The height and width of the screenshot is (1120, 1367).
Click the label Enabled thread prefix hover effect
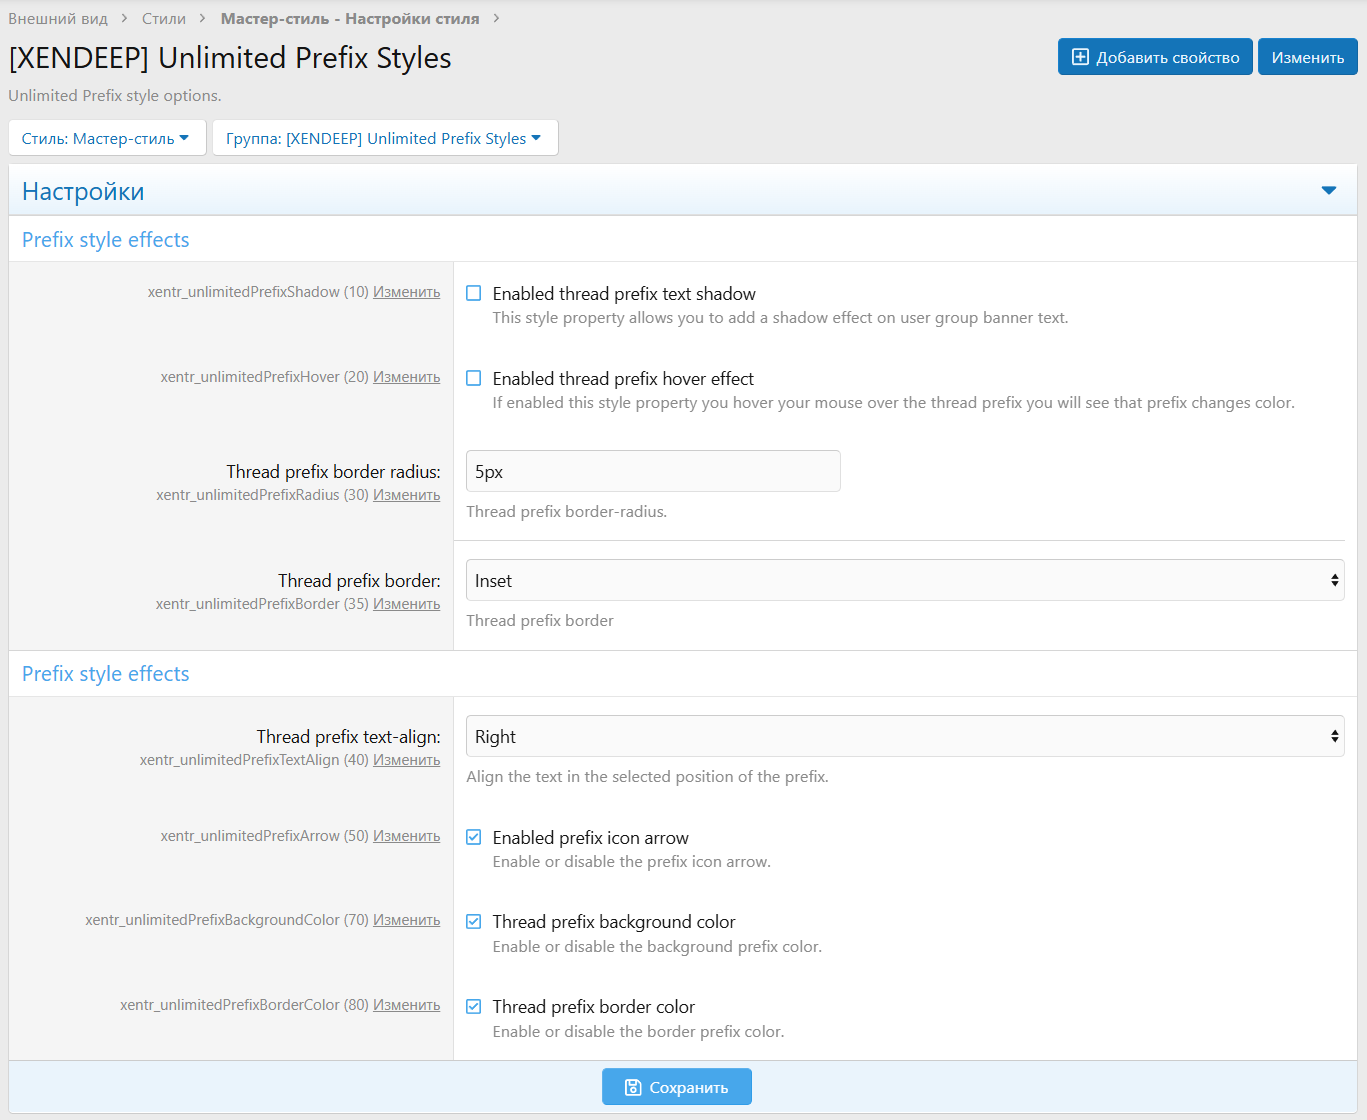click(623, 378)
